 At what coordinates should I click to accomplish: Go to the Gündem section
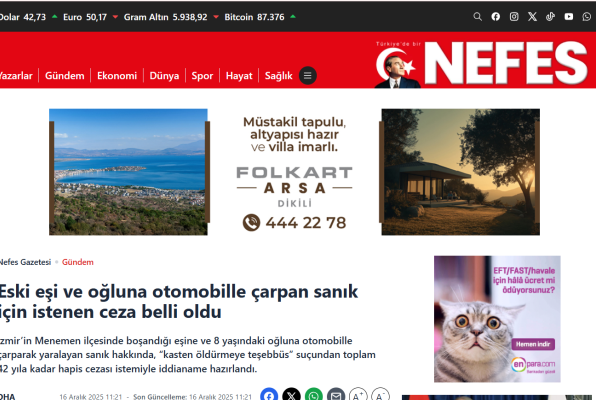(x=65, y=76)
